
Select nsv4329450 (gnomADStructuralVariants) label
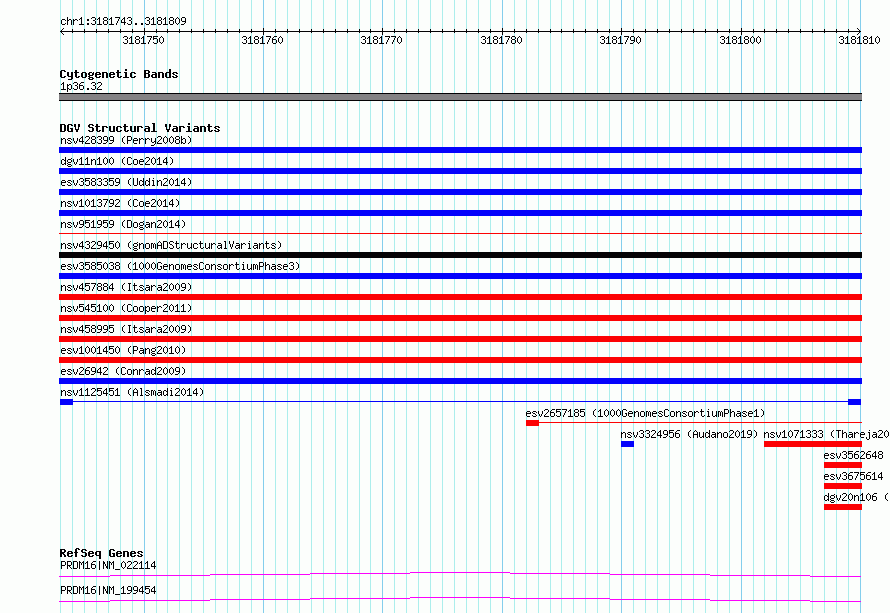coord(171,245)
